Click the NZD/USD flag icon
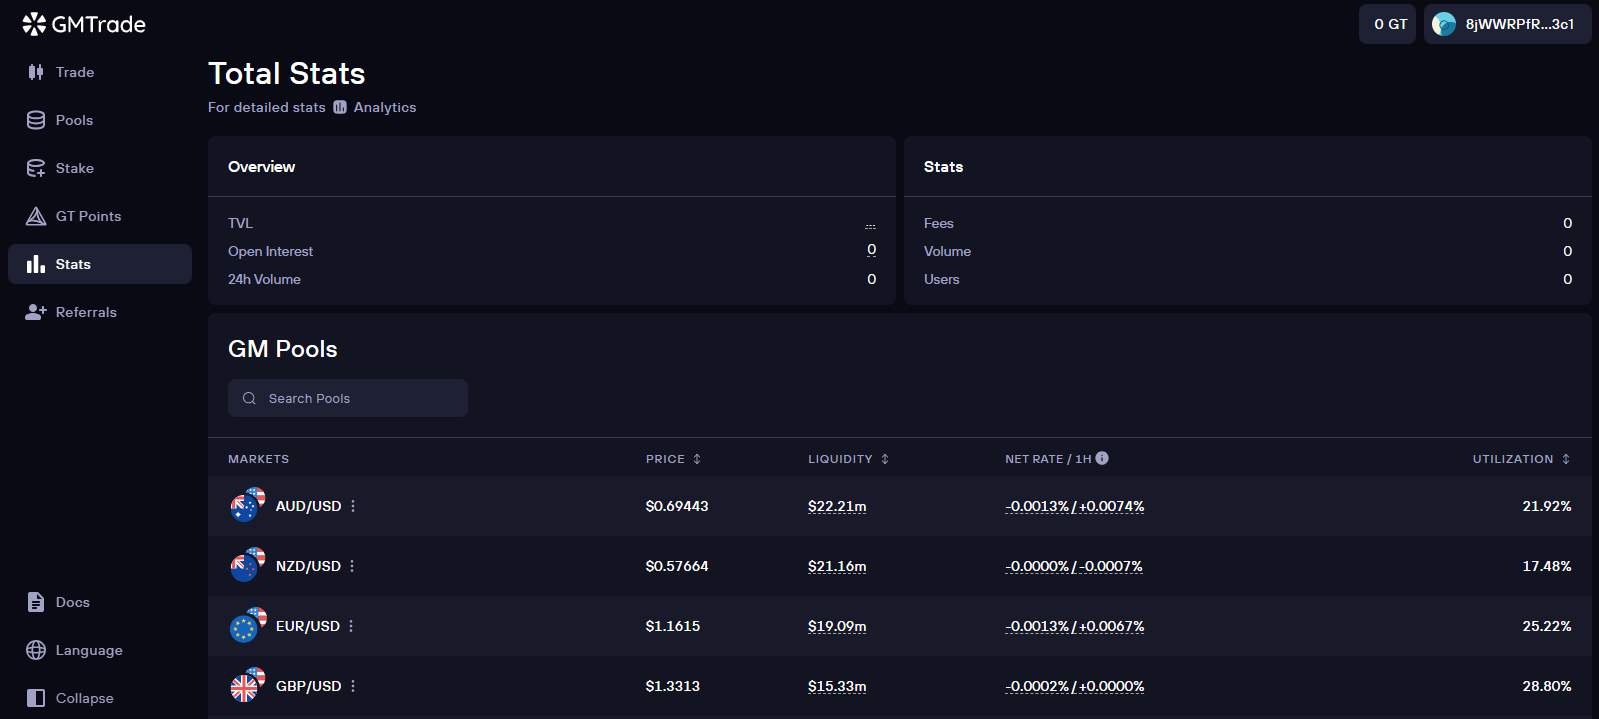The width and height of the screenshot is (1599, 719). click(247, 565)
